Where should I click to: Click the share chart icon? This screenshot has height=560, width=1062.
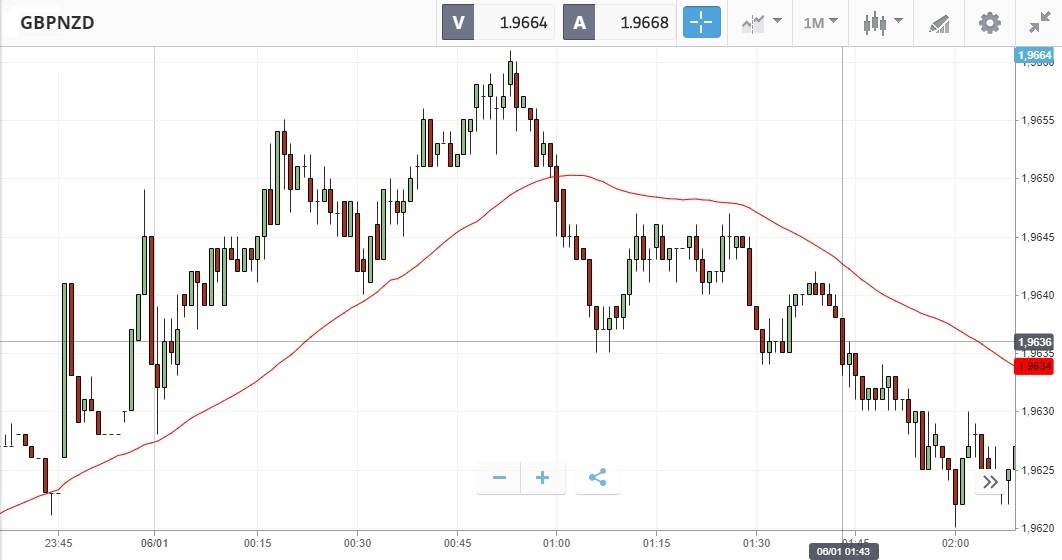[x=598, y=478]
